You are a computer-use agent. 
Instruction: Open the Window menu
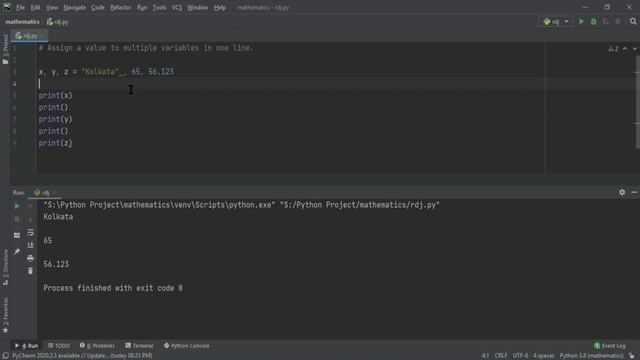click(x=198, y=7)
